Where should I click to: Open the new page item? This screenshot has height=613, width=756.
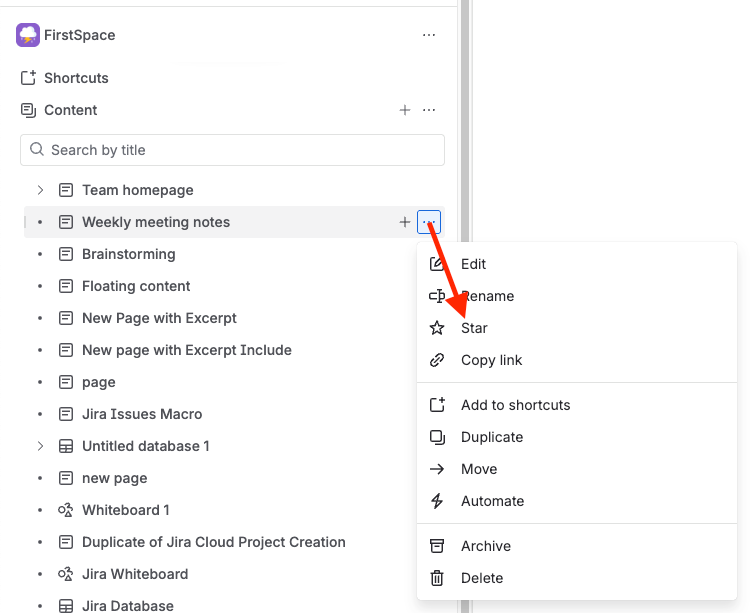pos(114,478)
